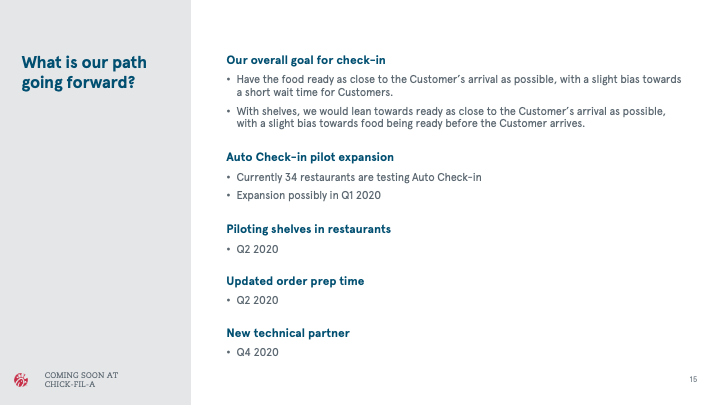
Task: Click the bullet dot before 'Q4 2020'
Action: click(229, 352)
